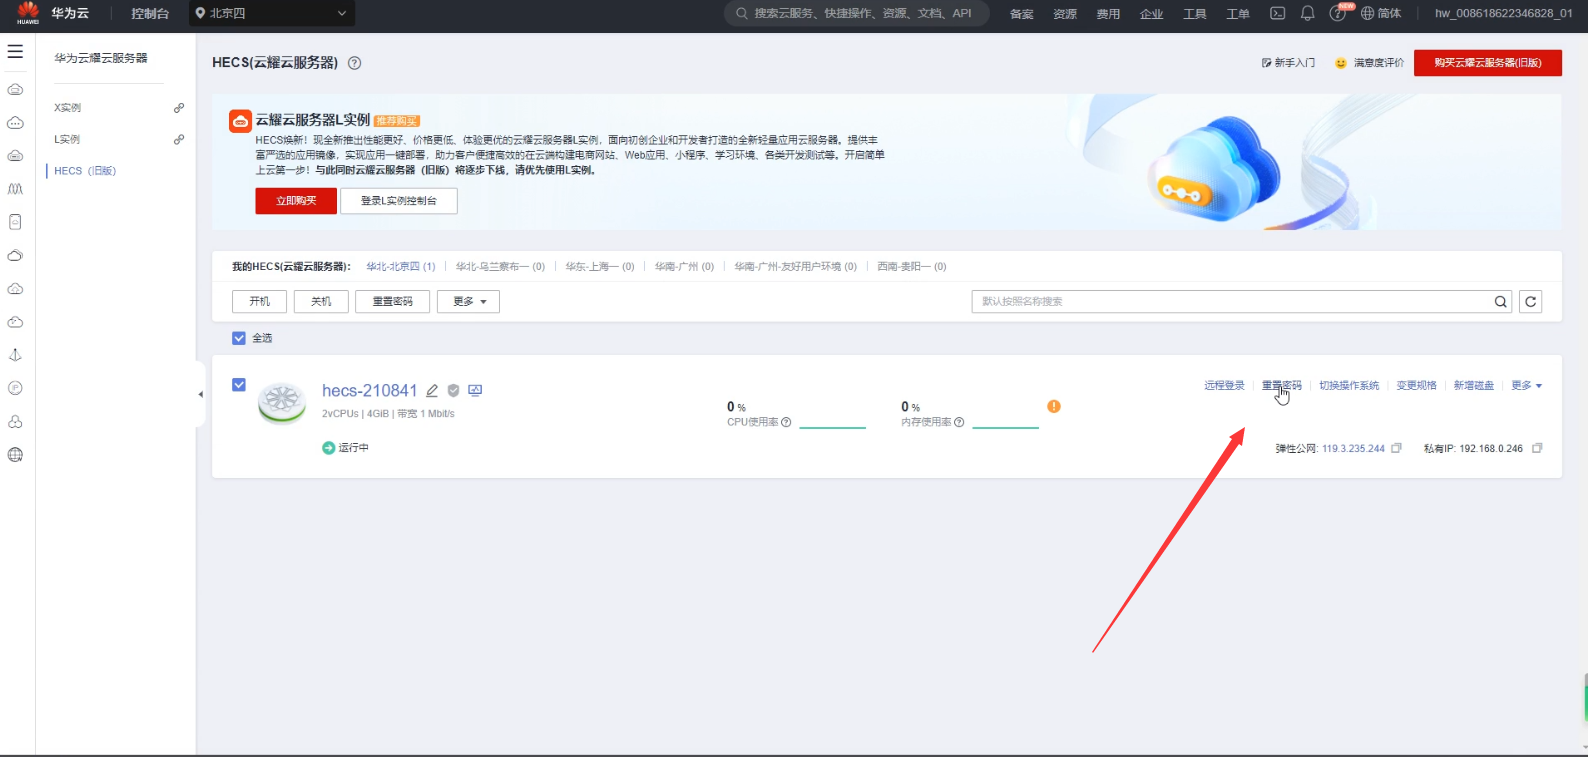Click the search magnifier in name search box

pyautogui.click(x=1500, y=302)
